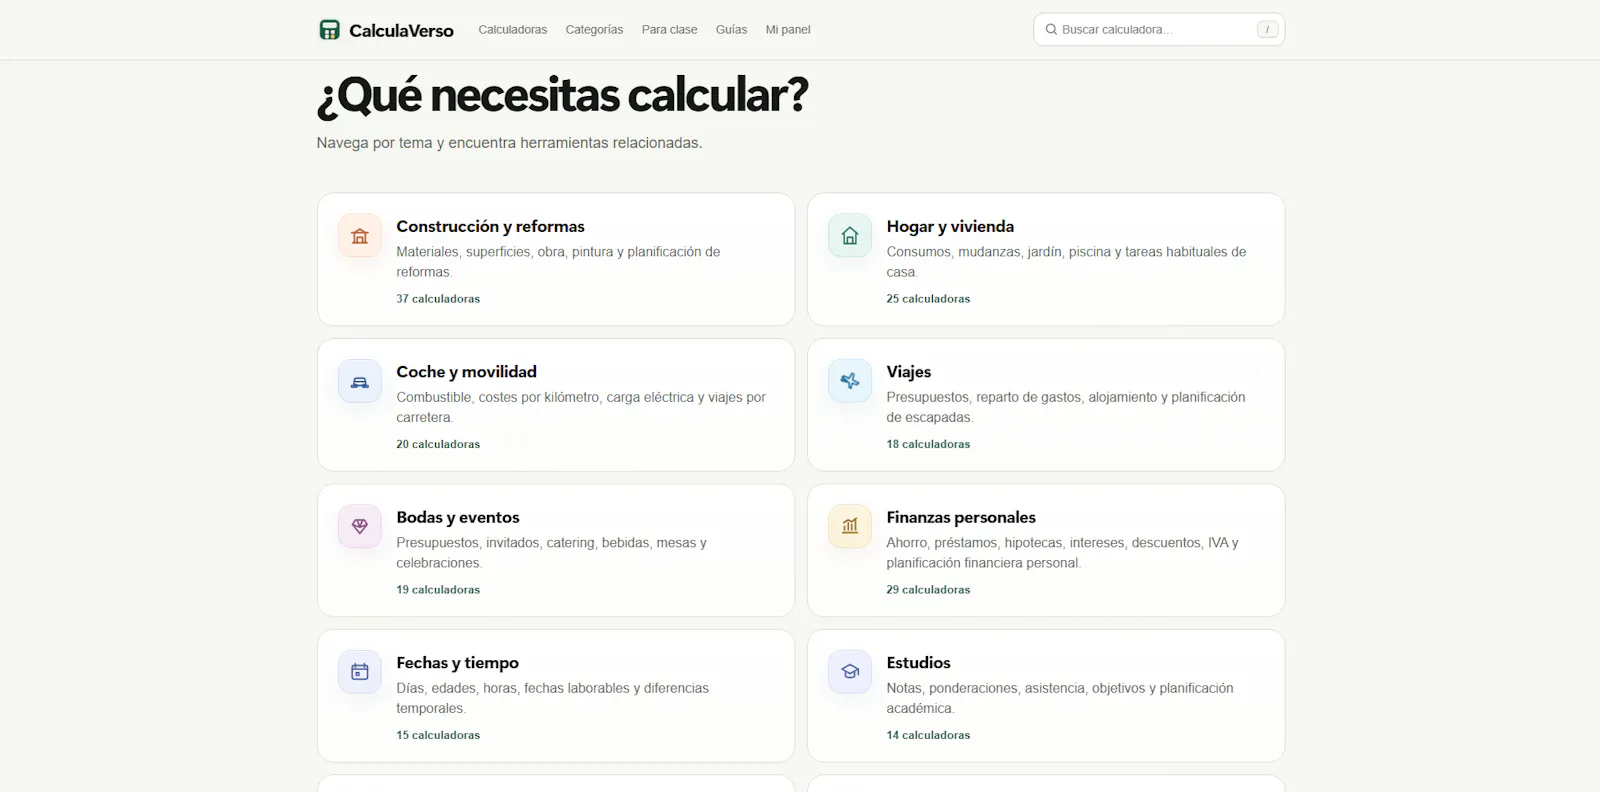The width and height of the screenshot is (1600, 792).
Task: Open the Viajes category heading
Action: coord(908,371)
